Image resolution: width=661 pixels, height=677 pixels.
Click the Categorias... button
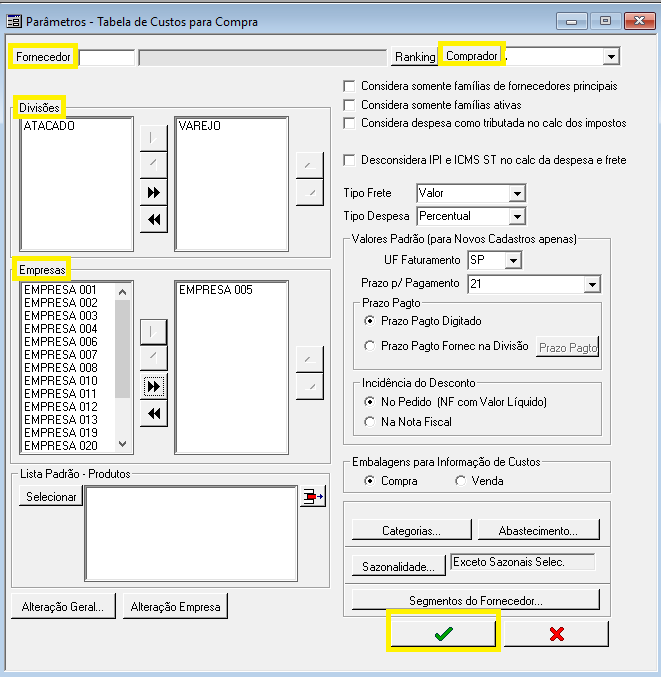pyautogui.click(x=411, y=530)
